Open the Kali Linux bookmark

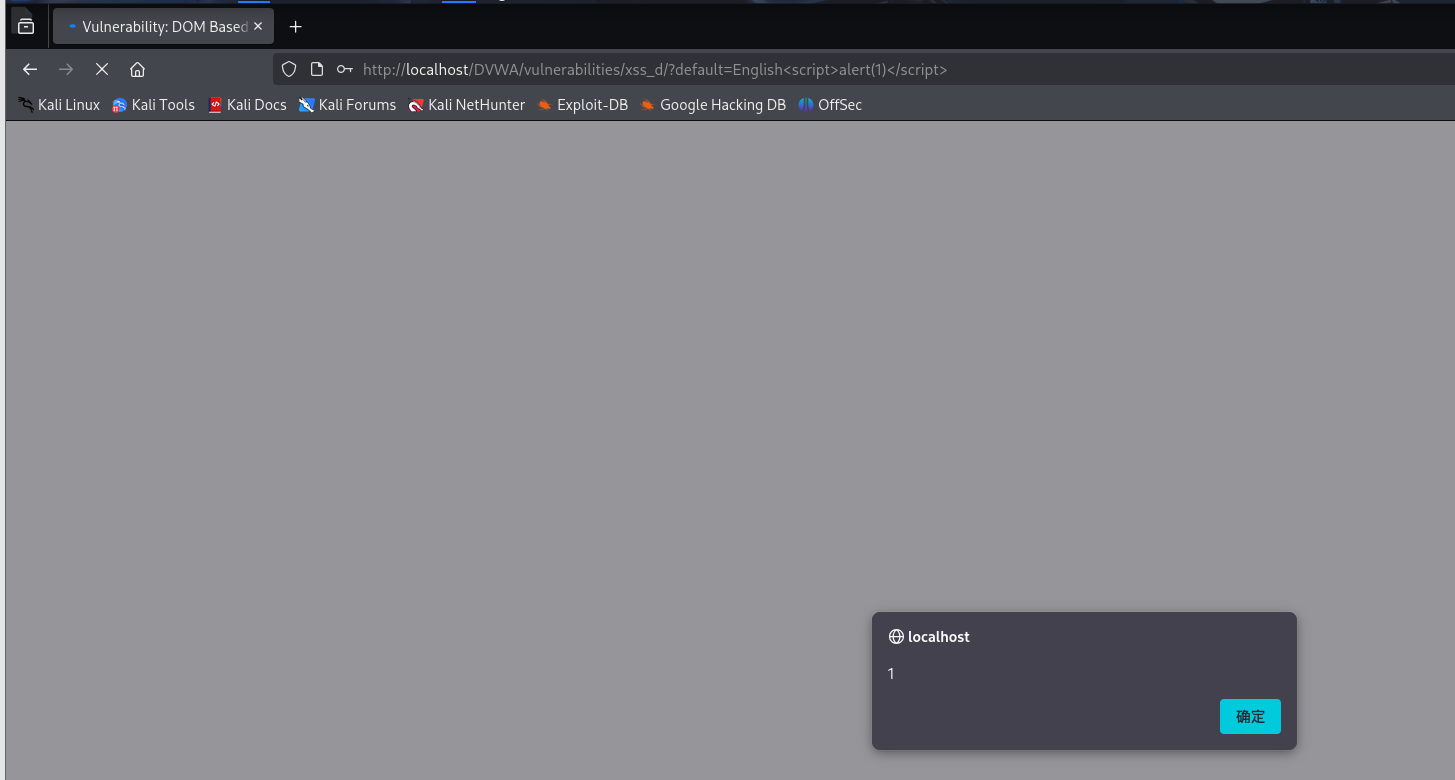(x=59, y=105)
